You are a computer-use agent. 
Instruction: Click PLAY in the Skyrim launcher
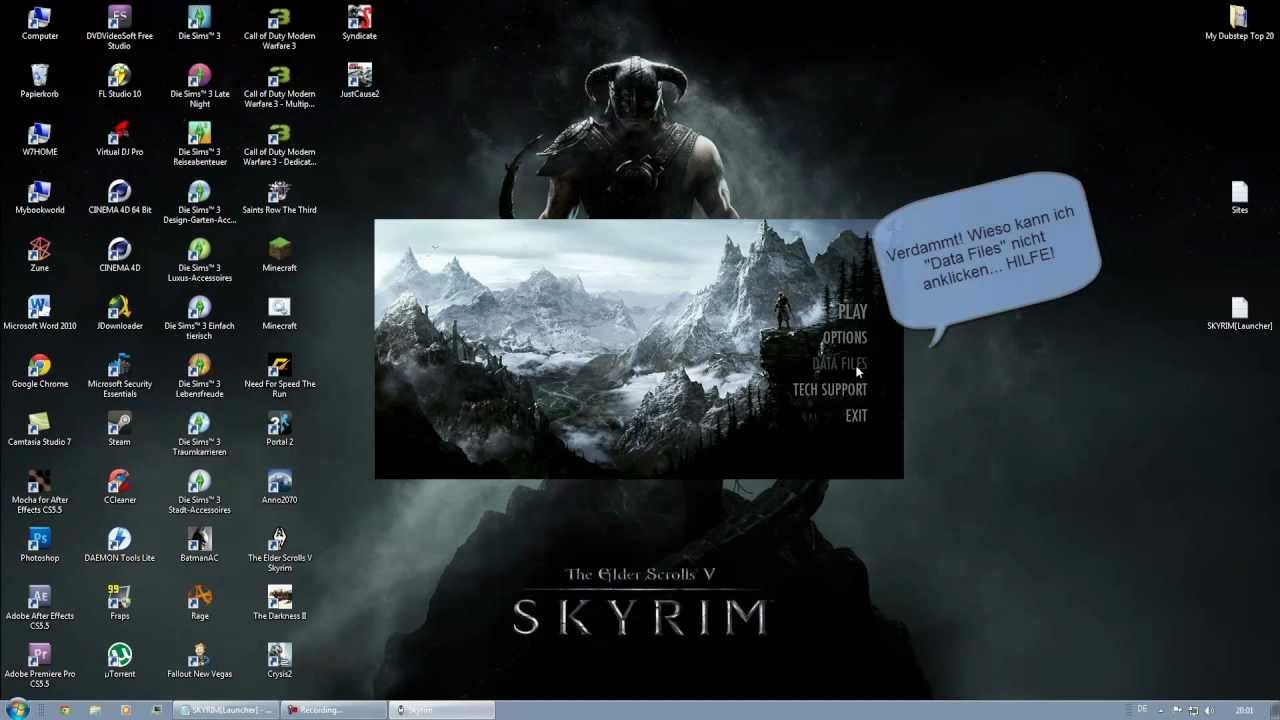pos(852,312)
